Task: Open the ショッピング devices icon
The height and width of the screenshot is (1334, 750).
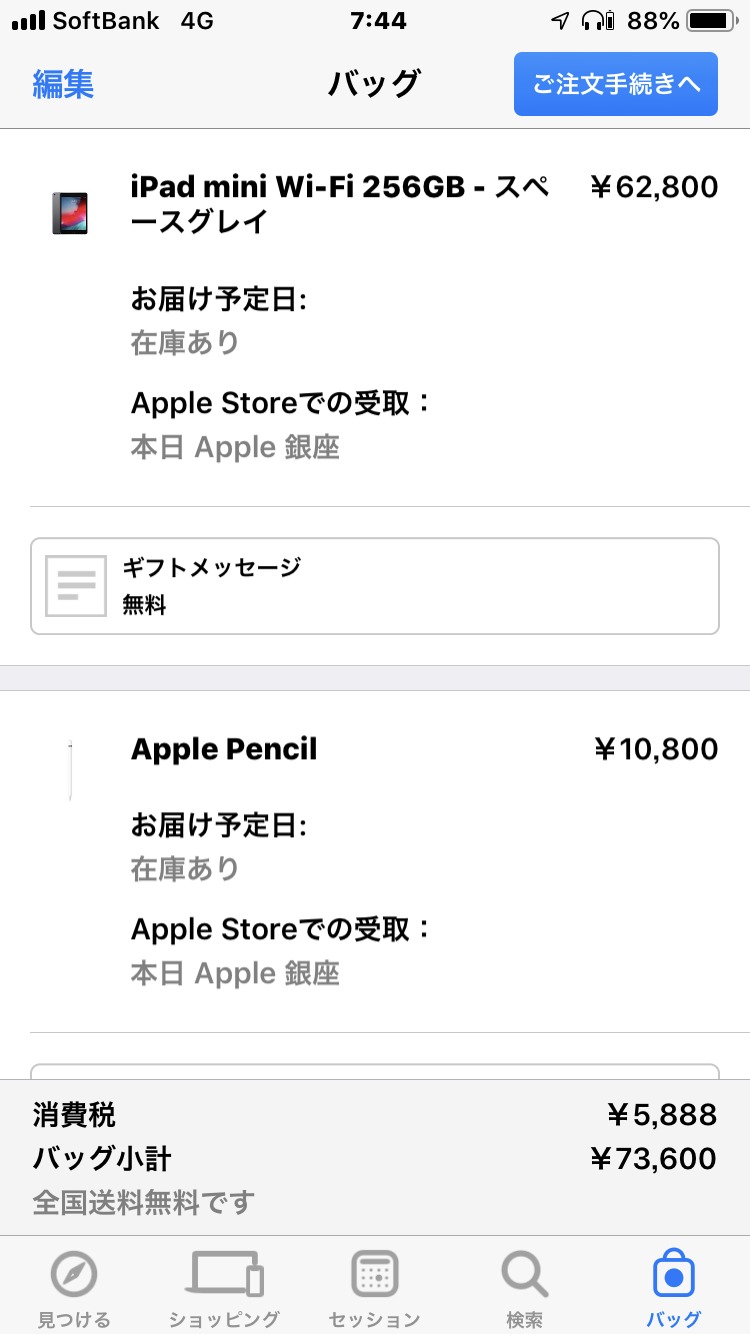Action: 224,1275
